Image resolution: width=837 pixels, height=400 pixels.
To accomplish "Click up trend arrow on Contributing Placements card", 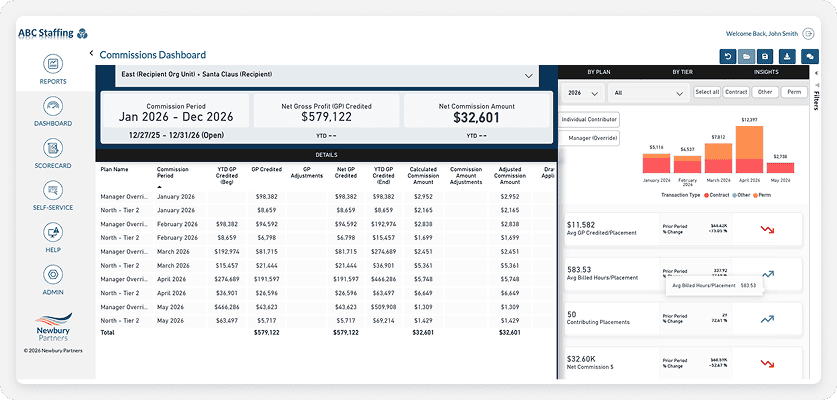I will pyautogui.click(x=767, y=319).
